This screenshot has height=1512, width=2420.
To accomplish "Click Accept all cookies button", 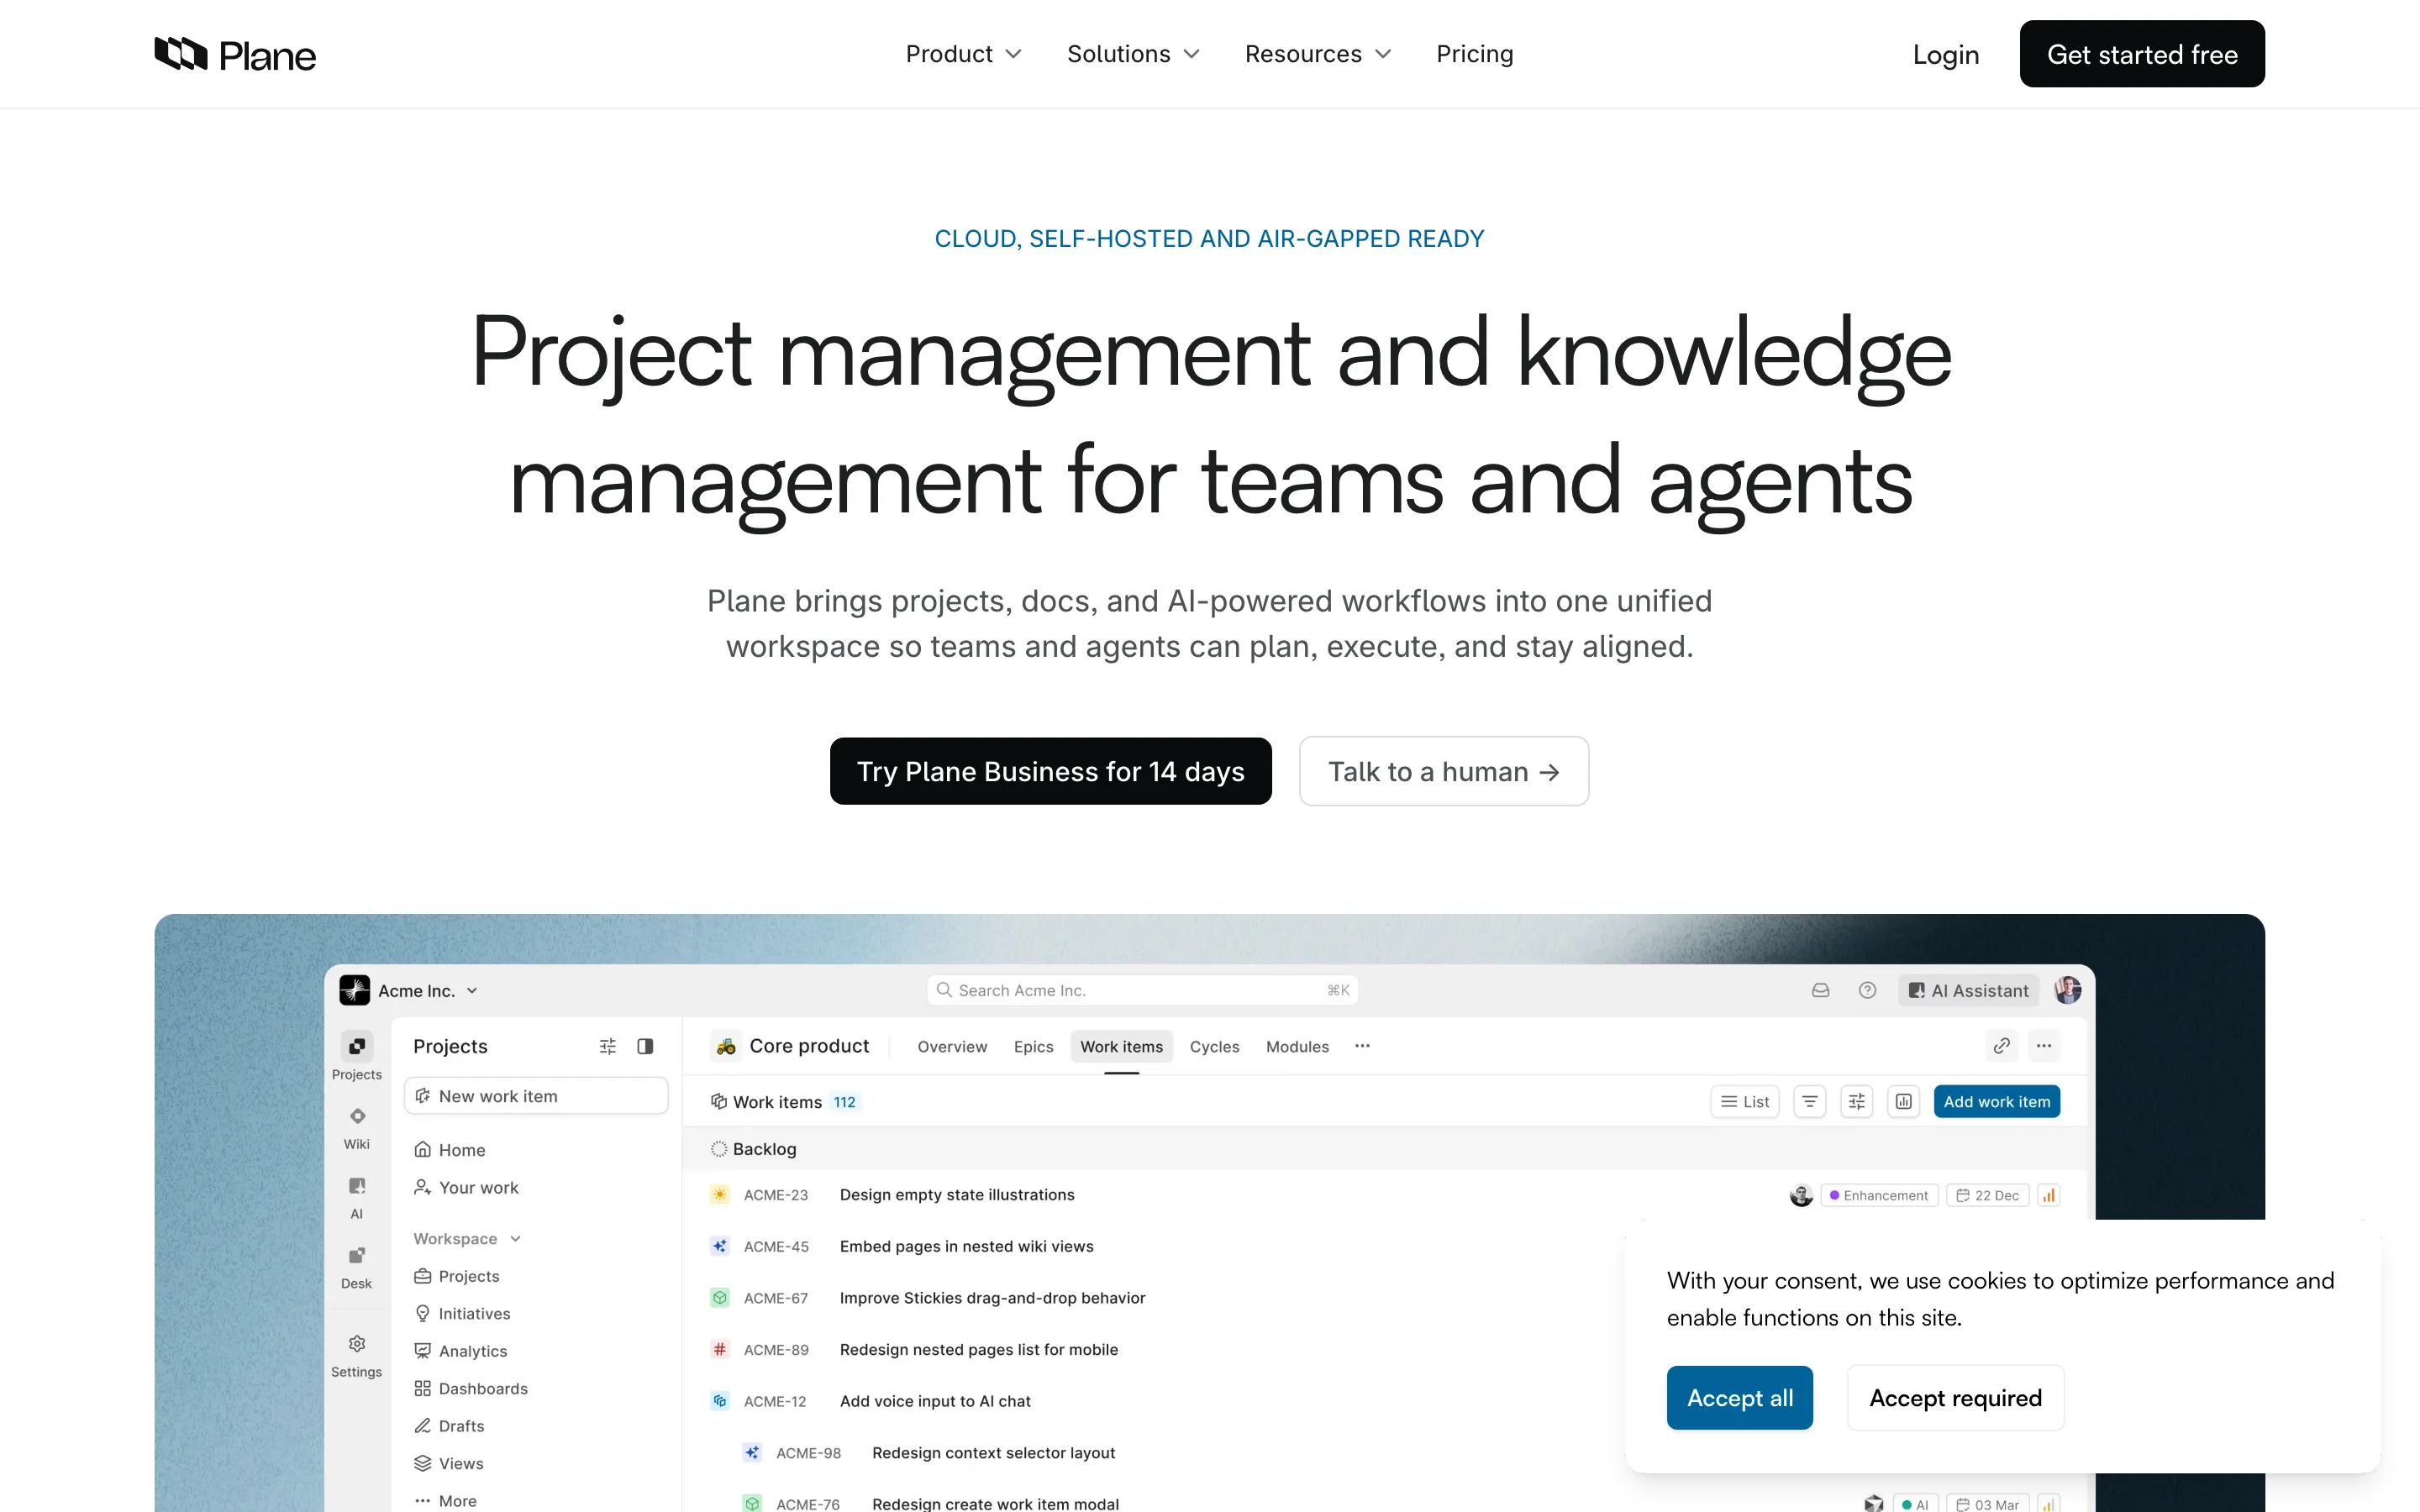I will pyautogui.click(x=1739, y=1397).
